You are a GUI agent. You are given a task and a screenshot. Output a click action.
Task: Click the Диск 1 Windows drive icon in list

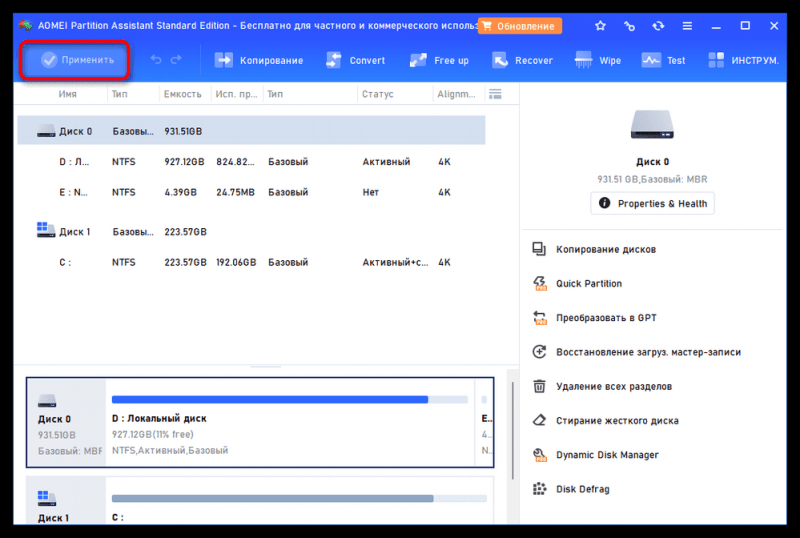46,230
